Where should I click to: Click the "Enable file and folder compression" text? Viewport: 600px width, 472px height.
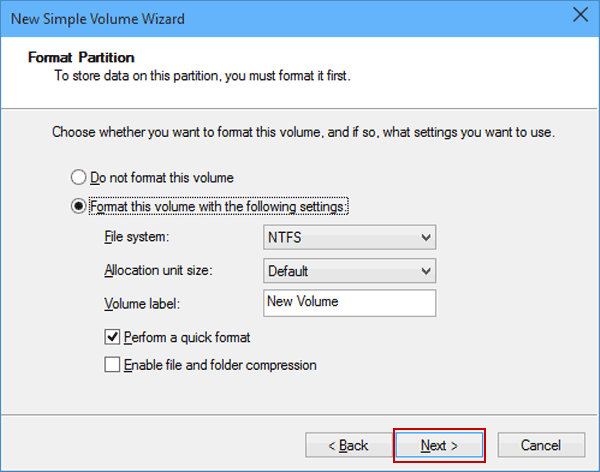click(220, 365)
